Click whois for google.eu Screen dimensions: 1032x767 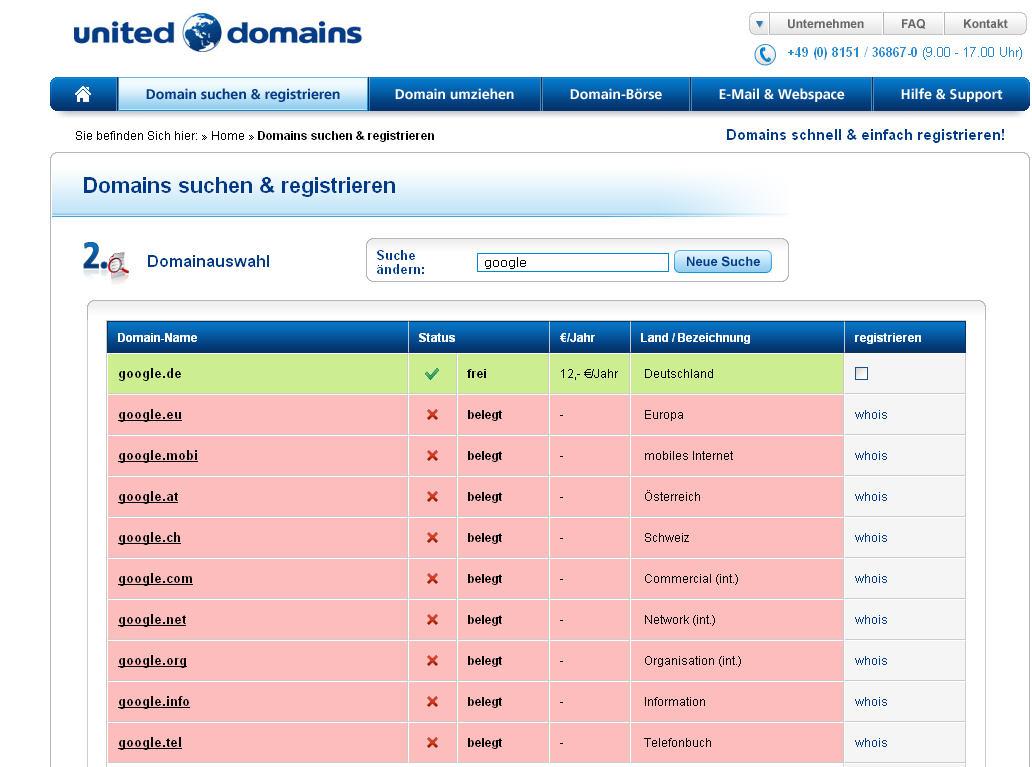pyautogui.click(x=871, y=415)
